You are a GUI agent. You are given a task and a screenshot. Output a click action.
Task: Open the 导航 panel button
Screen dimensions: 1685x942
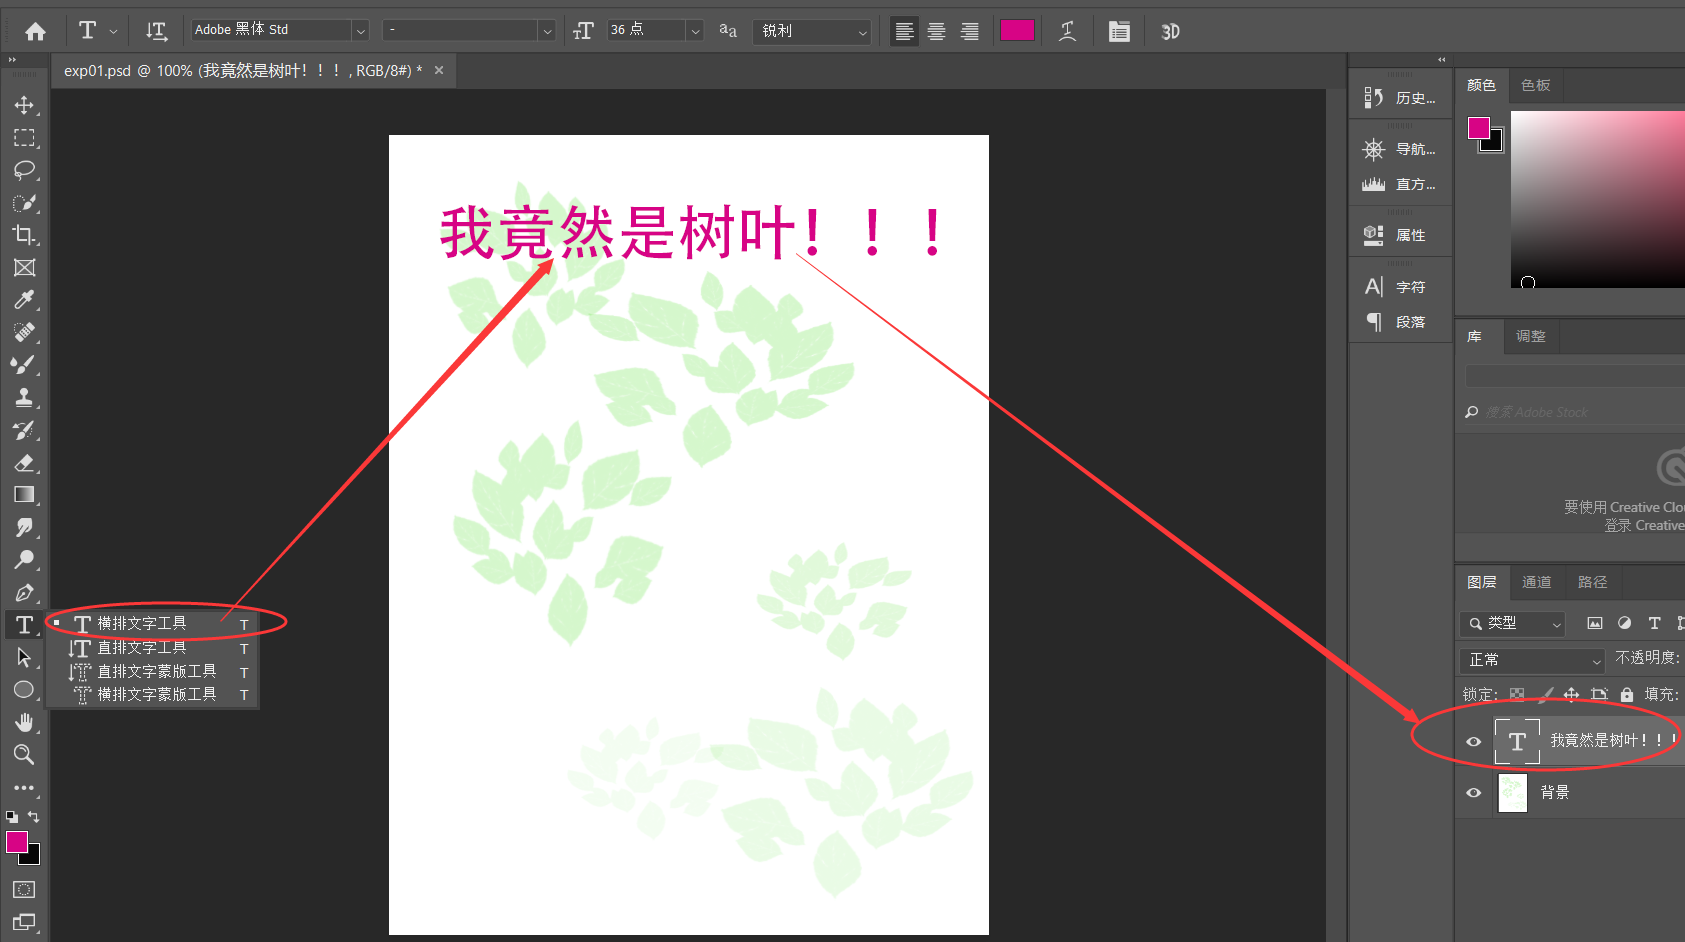click(1400, 149)
